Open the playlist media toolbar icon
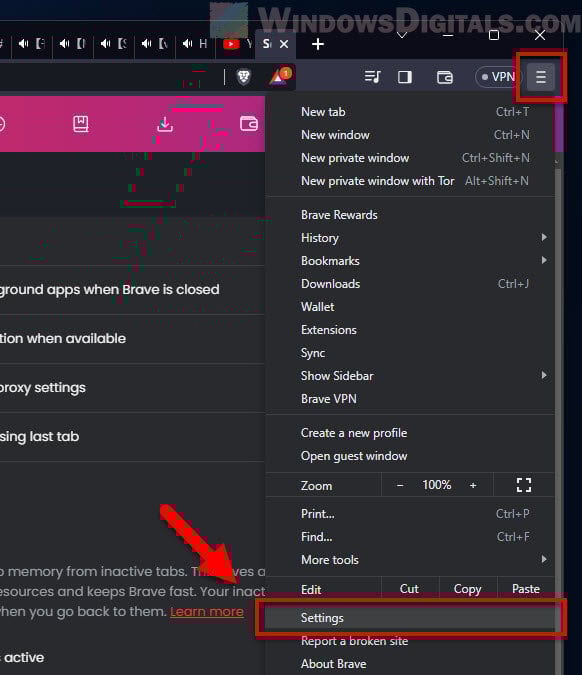Screen dimensions: 582x675 pyautogui.click(x=372, y=77)
